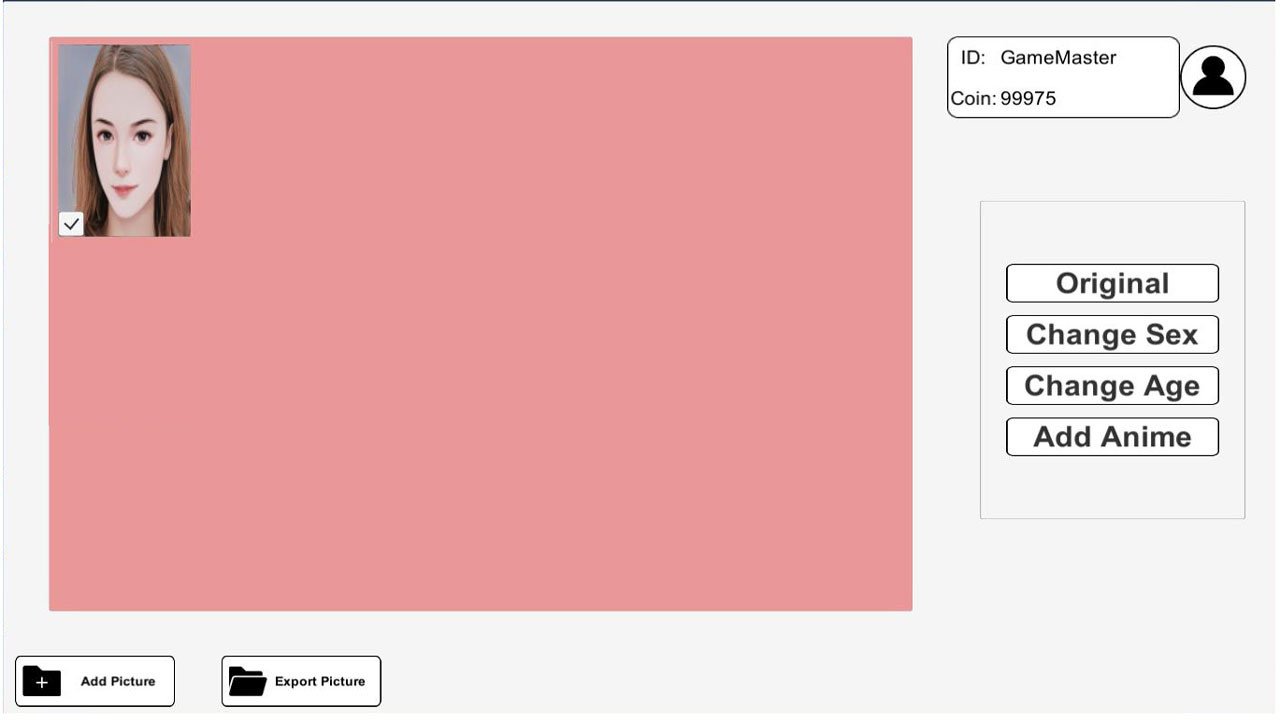Screen dimensions: 1280x720
Task: Click the "Coin:" label in the user box
Action: click(973, 98)
